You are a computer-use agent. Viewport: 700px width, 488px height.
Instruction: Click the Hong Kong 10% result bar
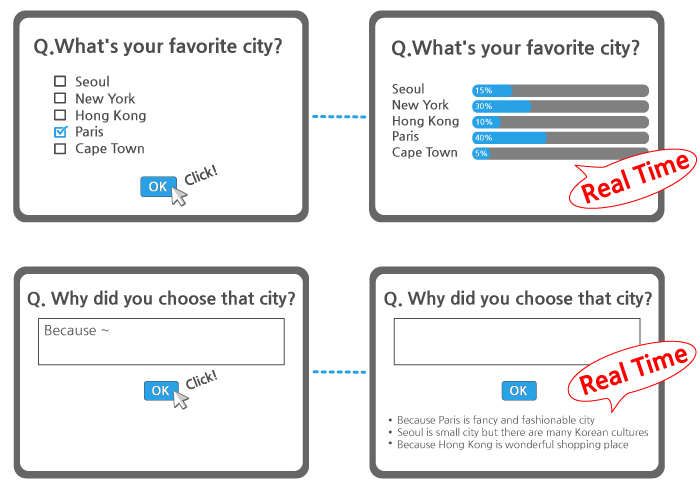pos(560,122)
